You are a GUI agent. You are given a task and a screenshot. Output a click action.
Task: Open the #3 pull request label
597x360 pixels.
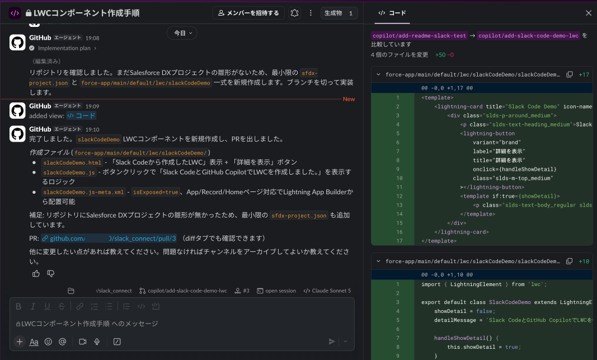click(242, 291)
